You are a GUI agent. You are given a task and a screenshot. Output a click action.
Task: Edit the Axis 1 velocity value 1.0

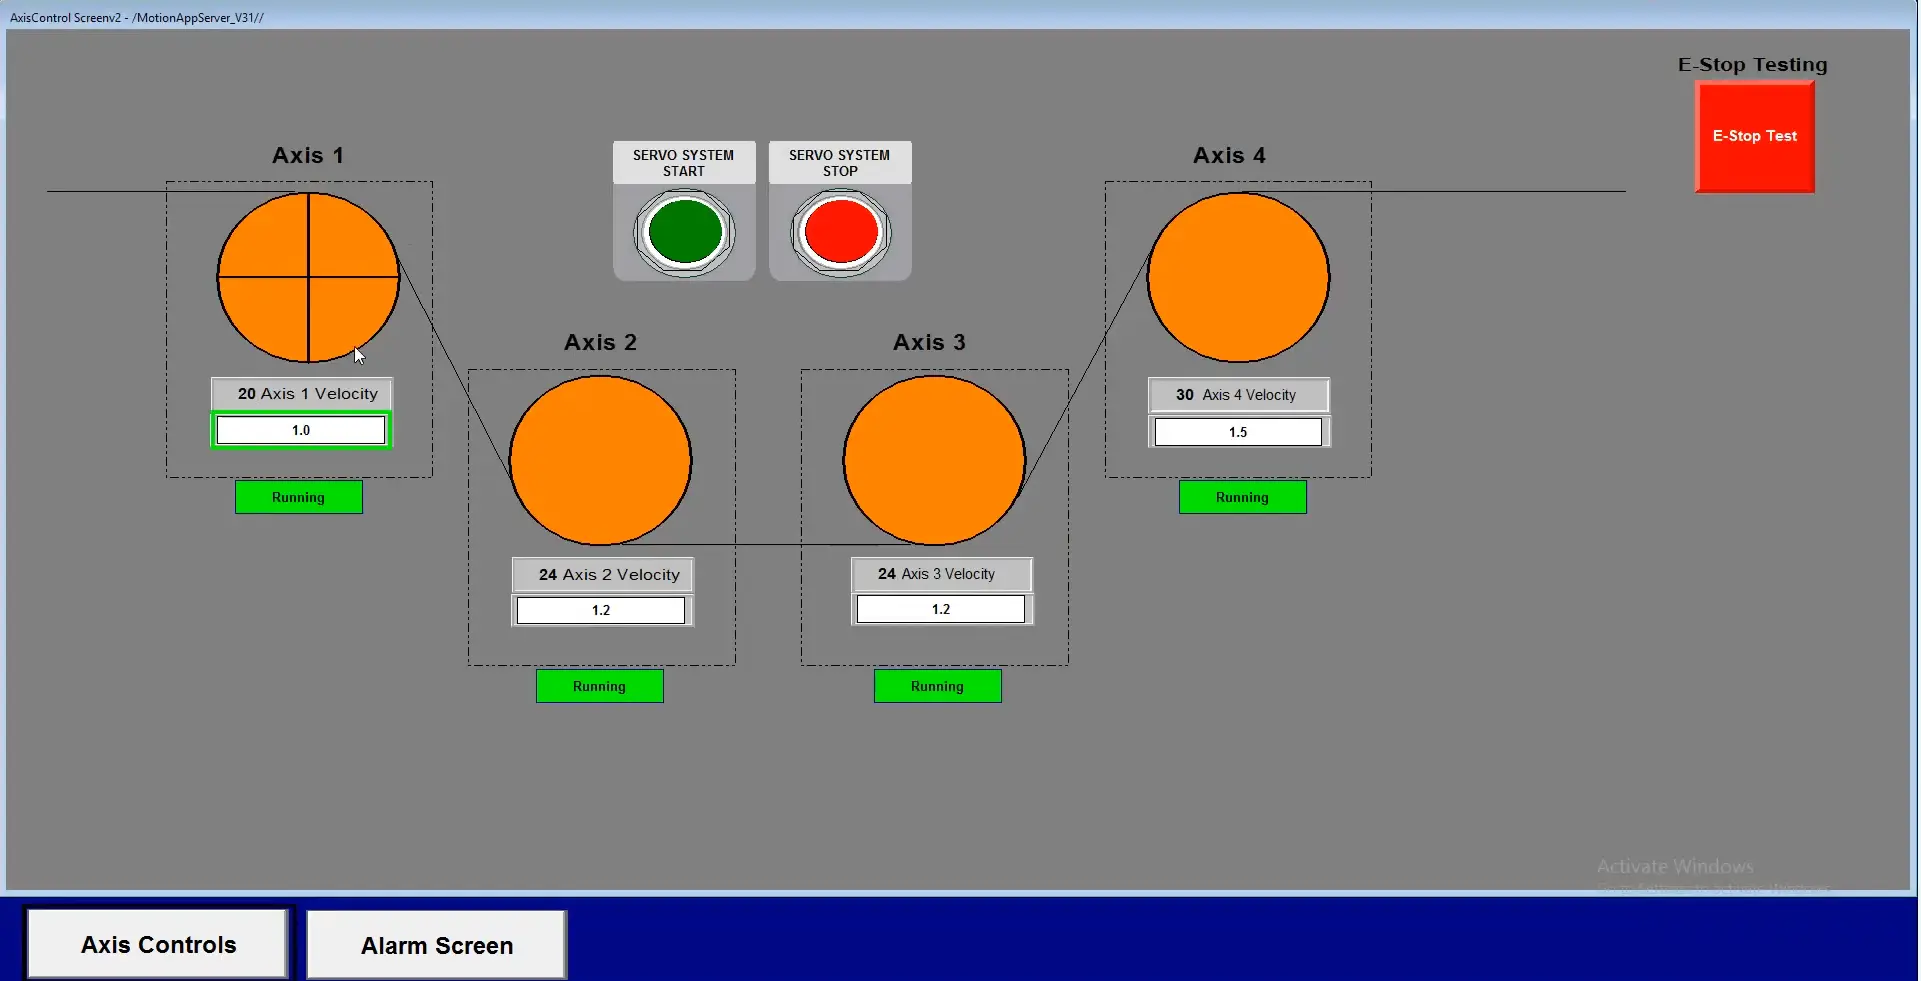click(301, 429)
